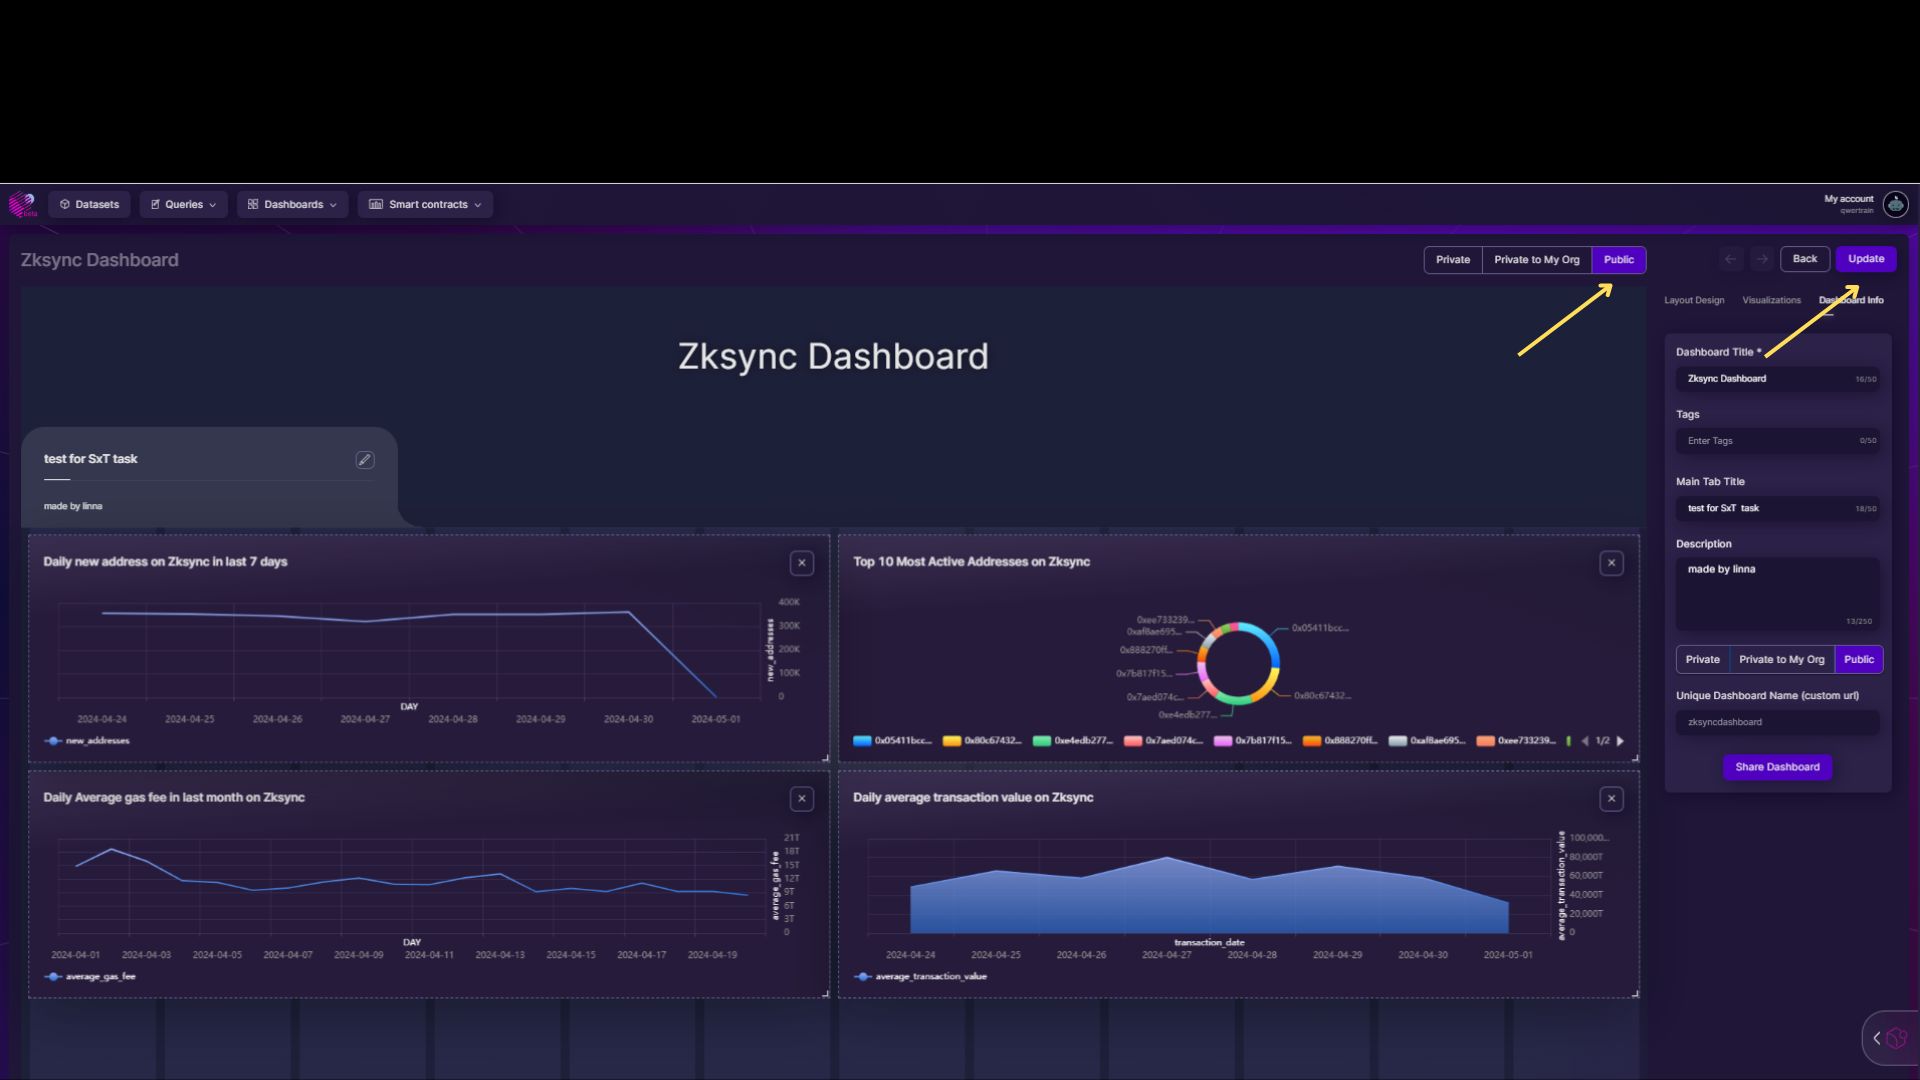Toggle 0xaf8ae695 legend entry
This screenshot has width=1920, height=1080.
(x=1427, y=741)
